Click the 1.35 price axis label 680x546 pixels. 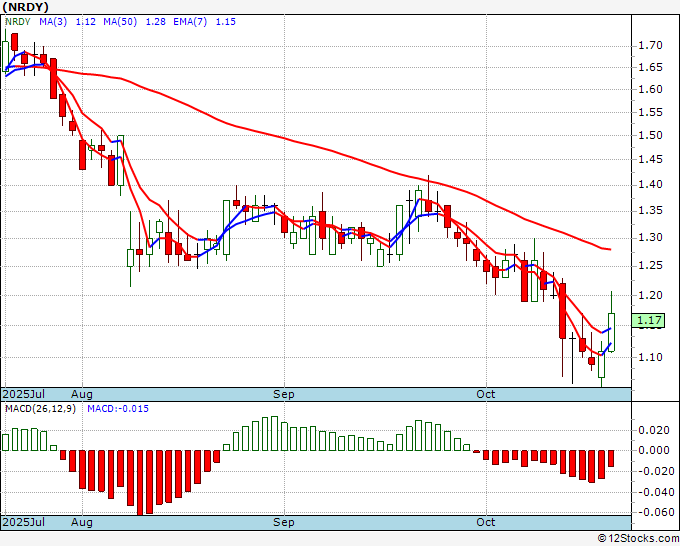[650, 211]
